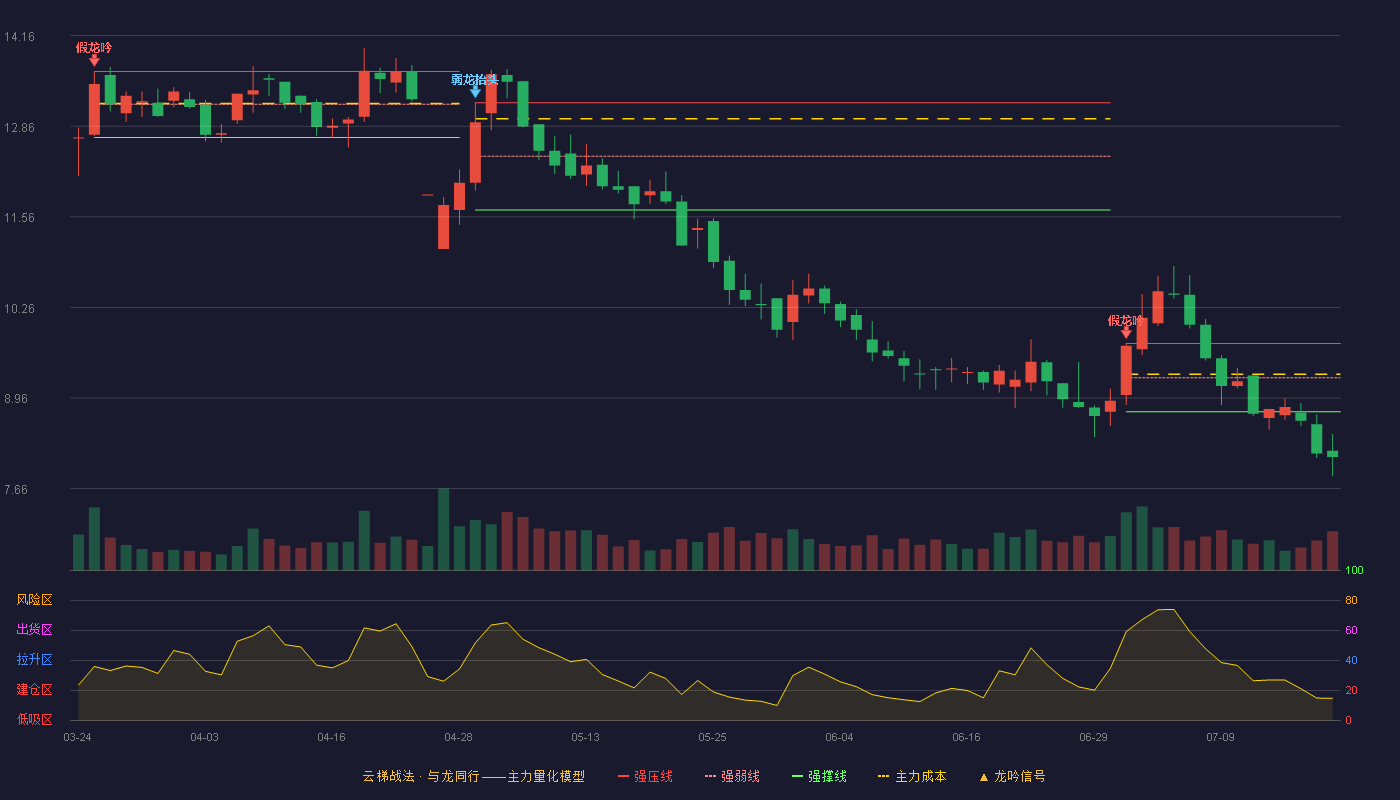
Task: Click the 拉升区 zone label
Action: pyautogui.click(x=34, y=660)
